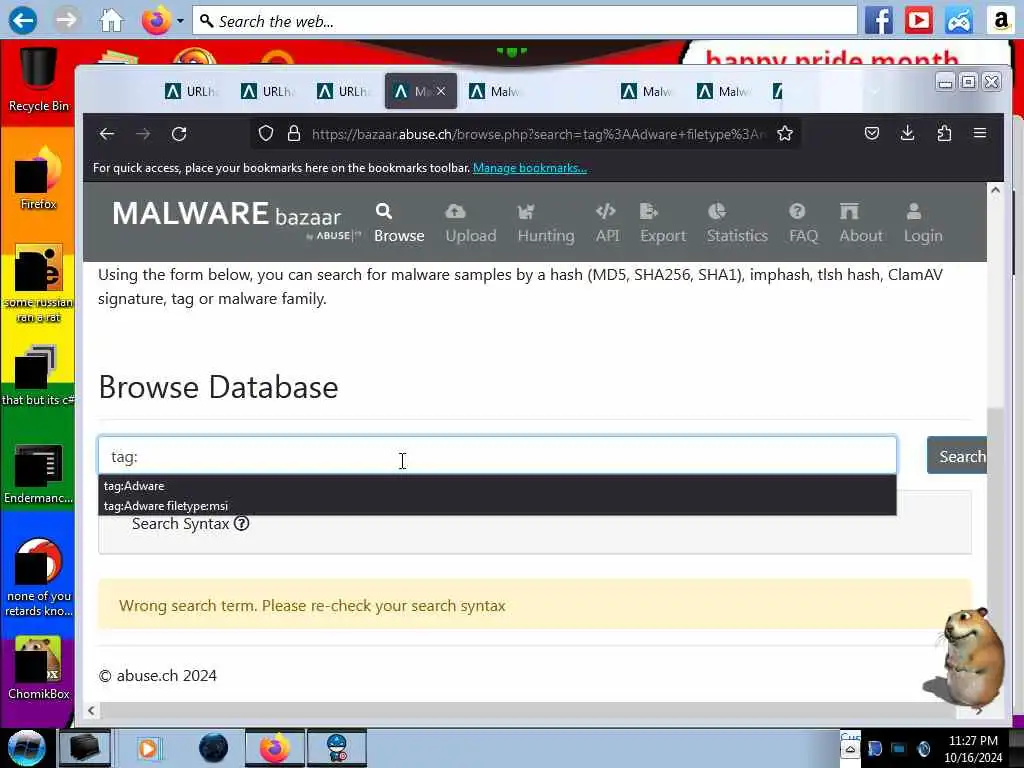This screenshot has width=1024, height=768.
Task: Click the Browse Database search field containing 'tag:'
Action: coord(497,456)
